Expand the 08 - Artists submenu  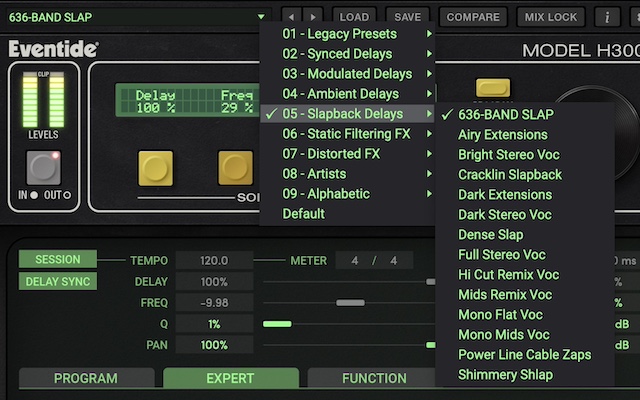(347, 174)
